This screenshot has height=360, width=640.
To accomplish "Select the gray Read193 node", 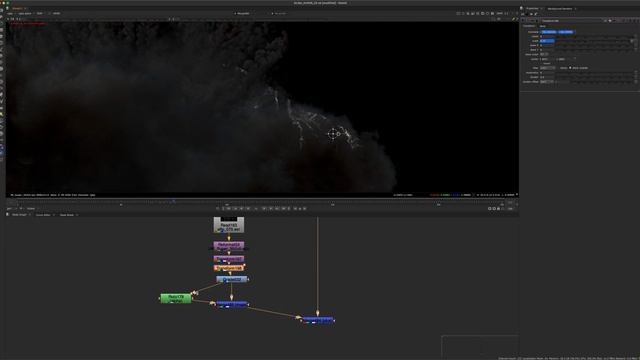I will click(x=229, y=225).
